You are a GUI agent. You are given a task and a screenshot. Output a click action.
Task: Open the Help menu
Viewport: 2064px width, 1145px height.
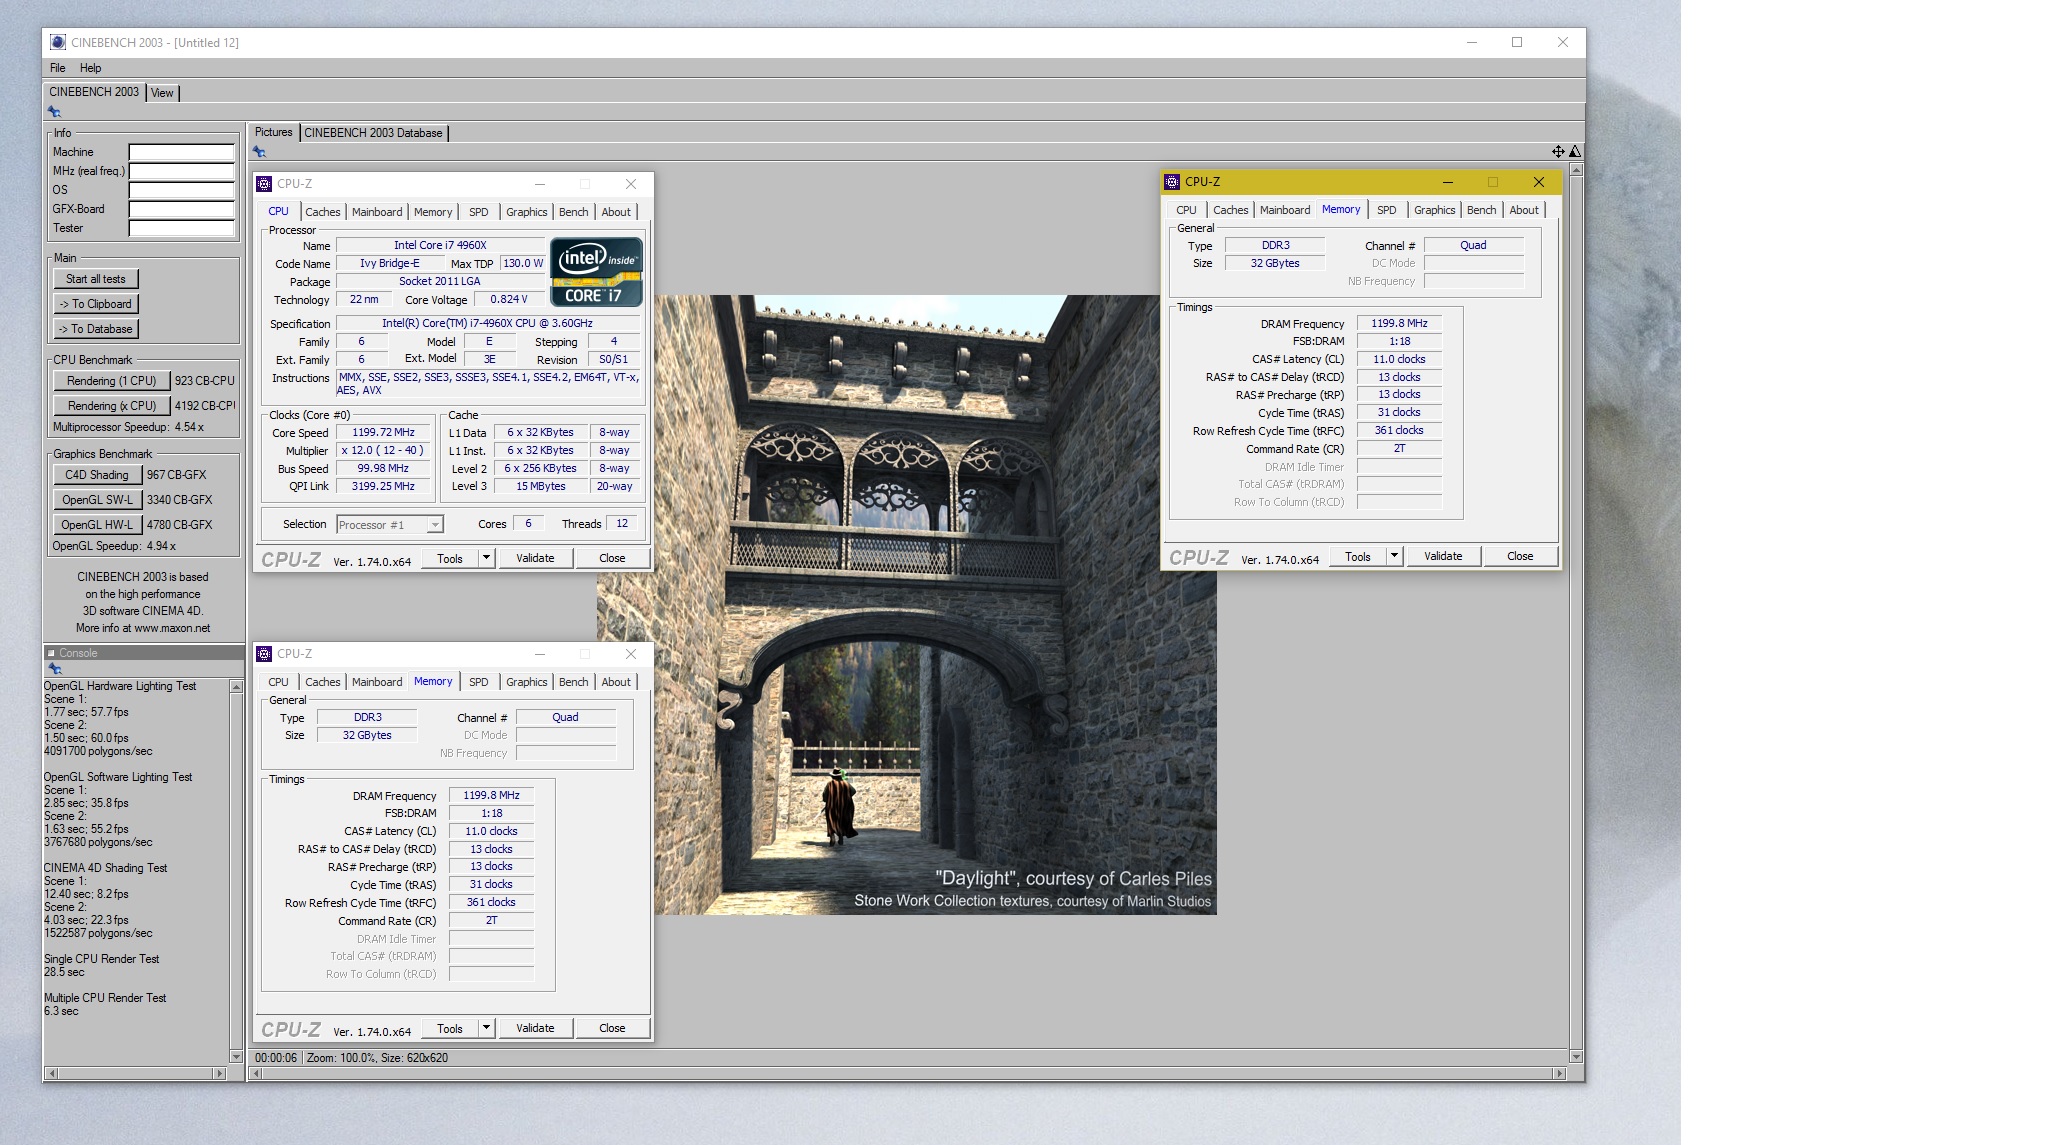tap(90, 68)
